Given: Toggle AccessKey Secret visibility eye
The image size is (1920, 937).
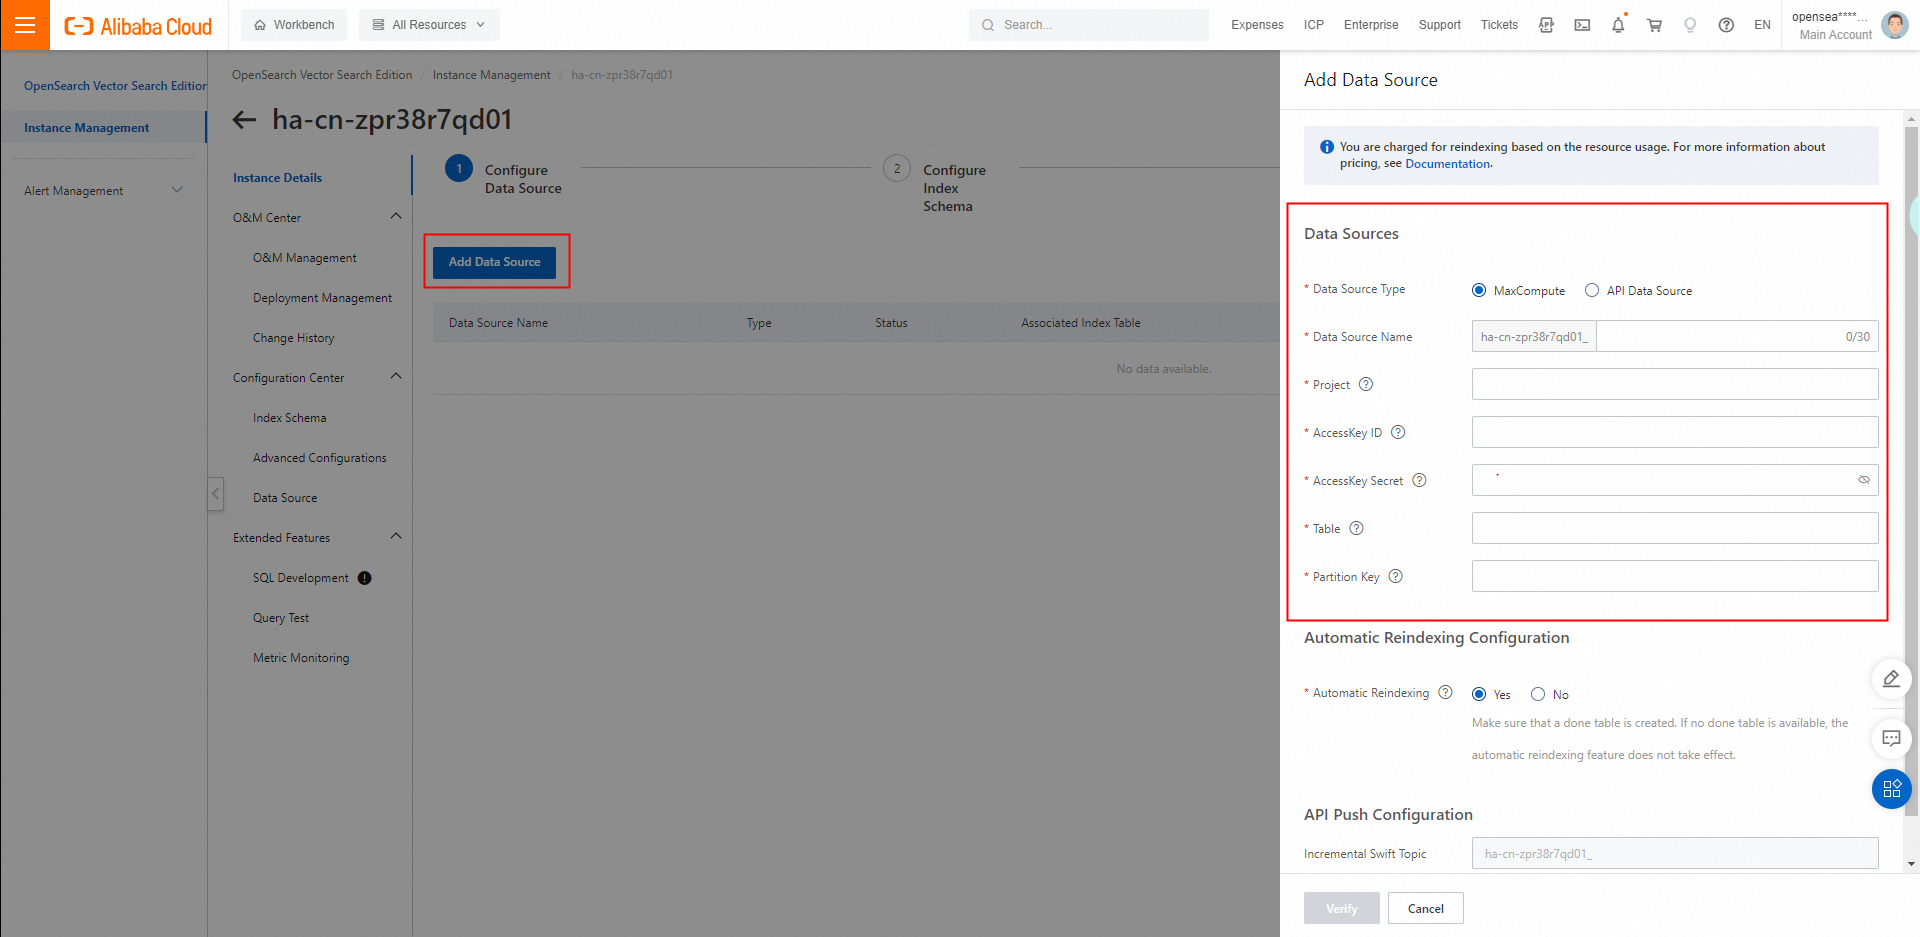Looking at the screenshot, I should point(1864,480).
